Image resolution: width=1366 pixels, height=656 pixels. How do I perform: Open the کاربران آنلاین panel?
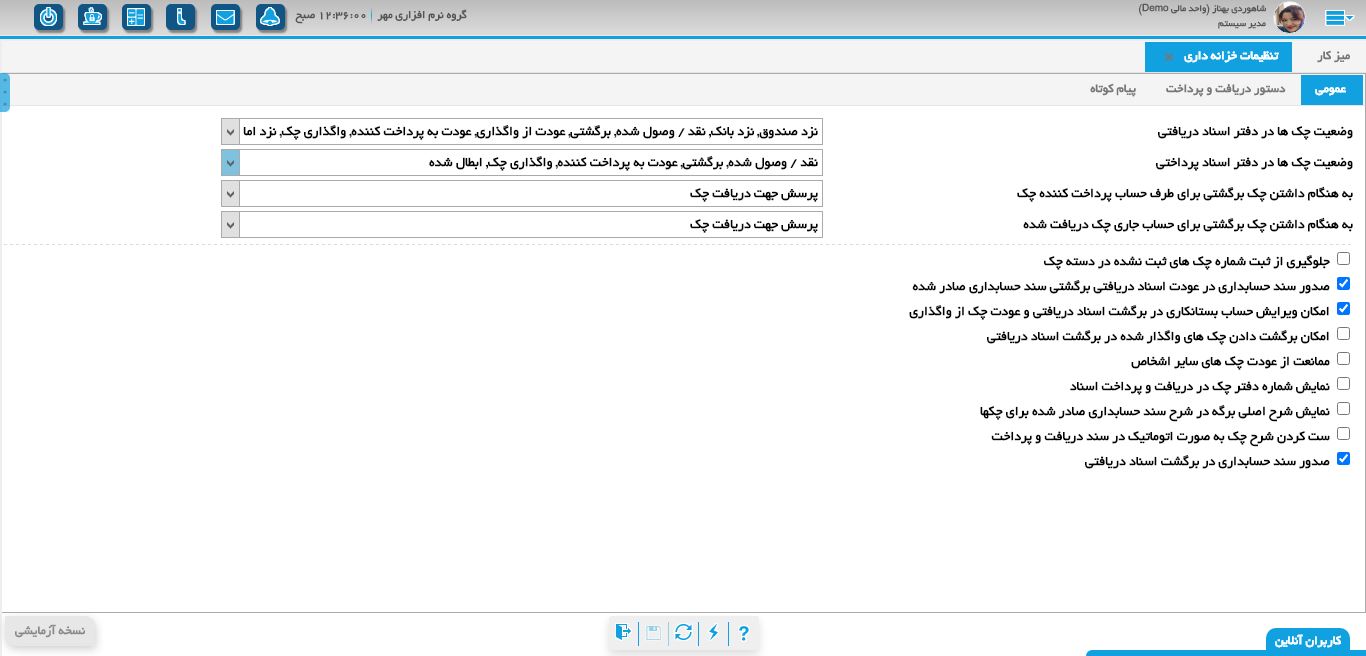tap(1308, 641)
